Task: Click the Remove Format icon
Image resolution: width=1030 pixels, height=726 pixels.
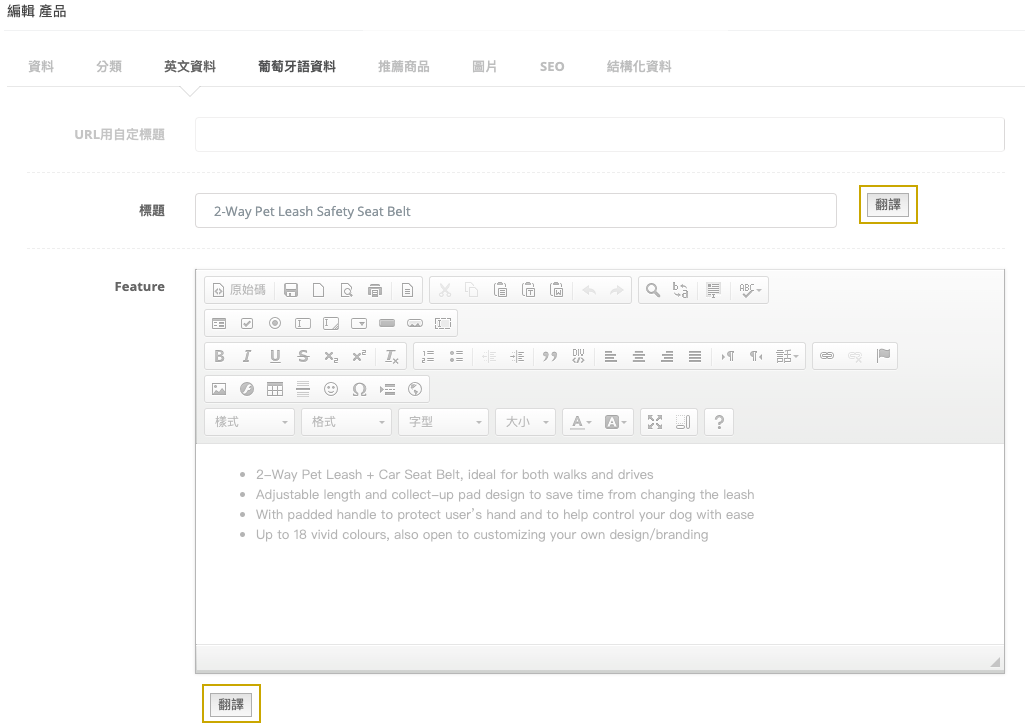Action: click(392, 356)
